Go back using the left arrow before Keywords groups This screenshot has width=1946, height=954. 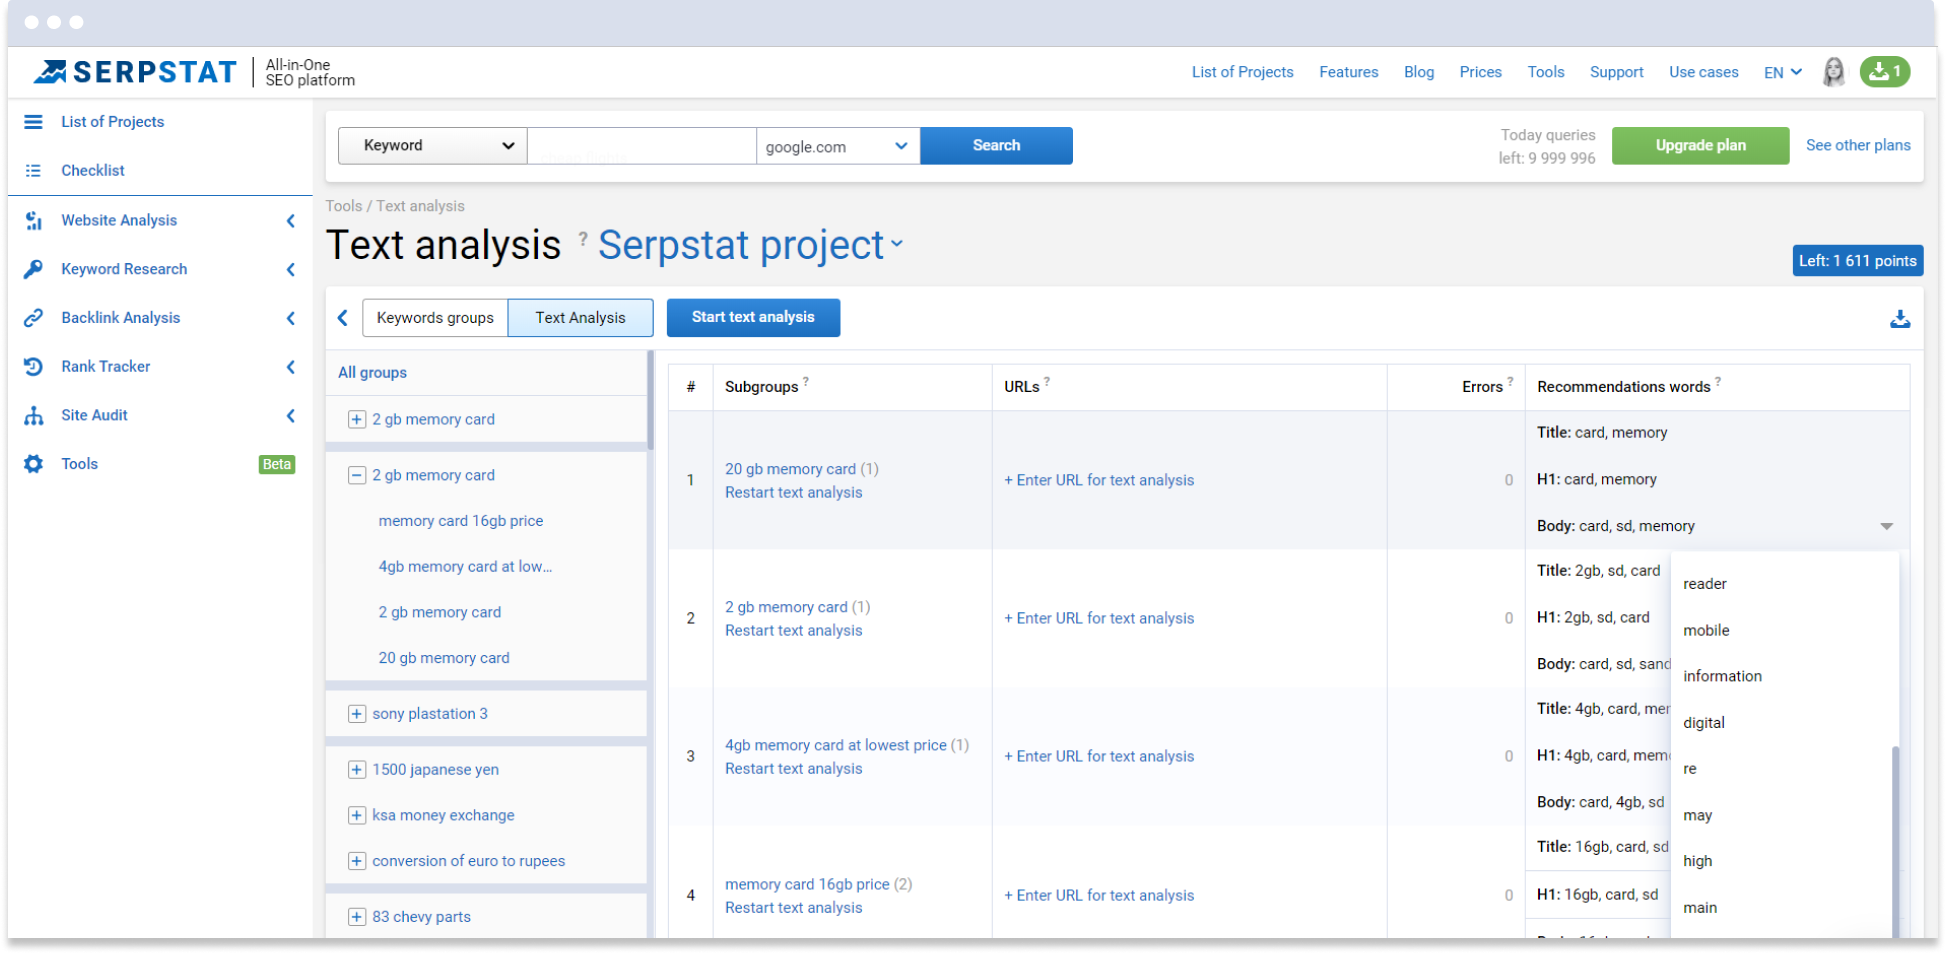pyautogui.click(x=343, y=318)
